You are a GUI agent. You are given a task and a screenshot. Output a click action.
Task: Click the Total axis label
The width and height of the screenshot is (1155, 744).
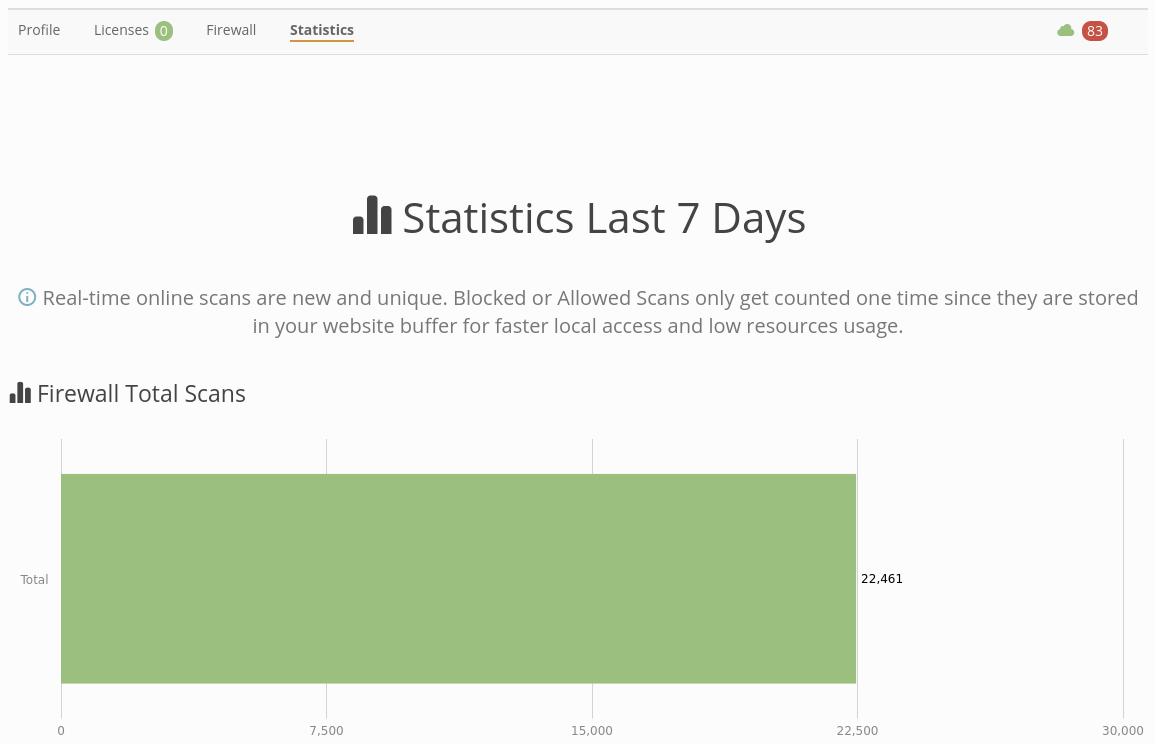pos(34,579)
